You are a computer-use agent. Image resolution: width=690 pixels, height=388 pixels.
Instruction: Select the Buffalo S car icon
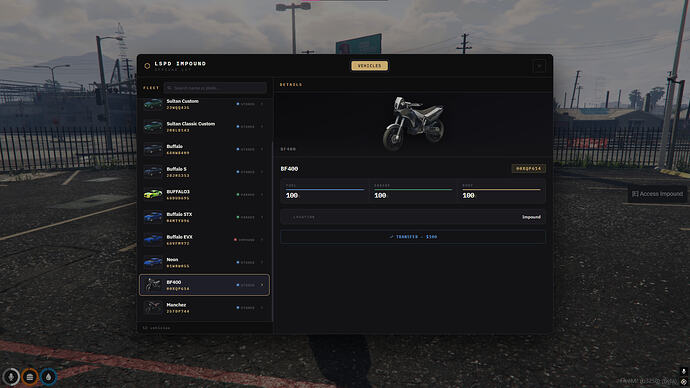153,172
